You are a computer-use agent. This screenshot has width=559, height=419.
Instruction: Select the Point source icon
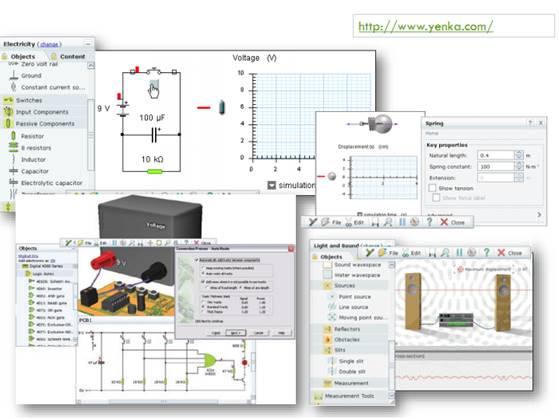[332, 297]
